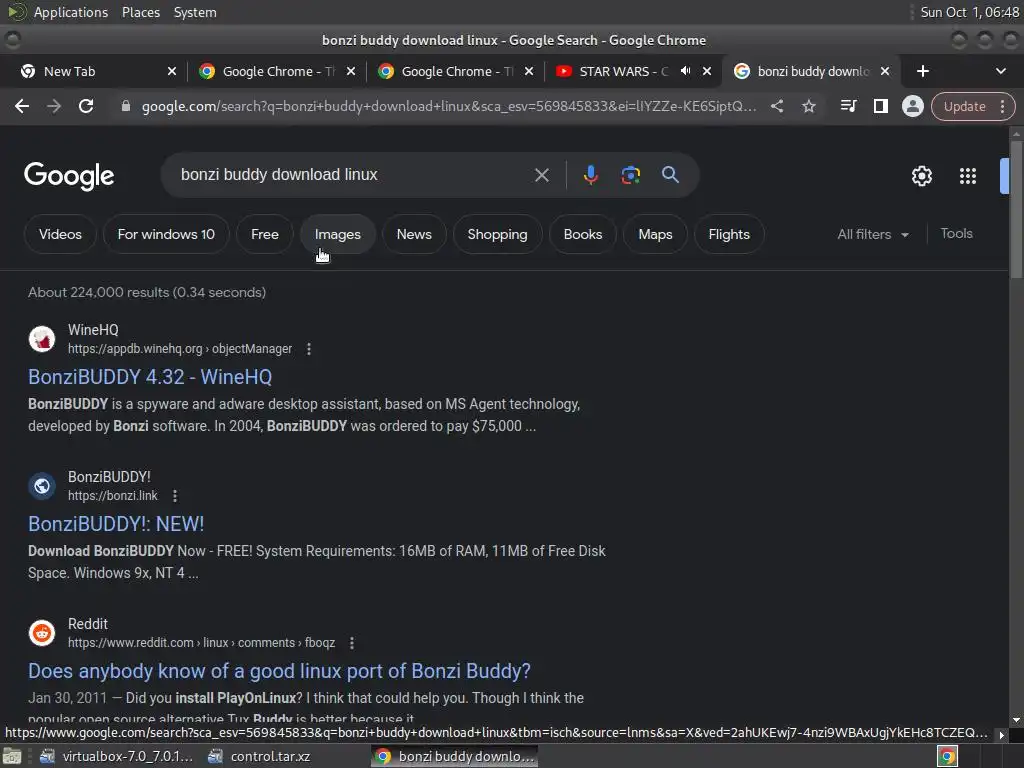Submit search with magnifier icon

670,175
